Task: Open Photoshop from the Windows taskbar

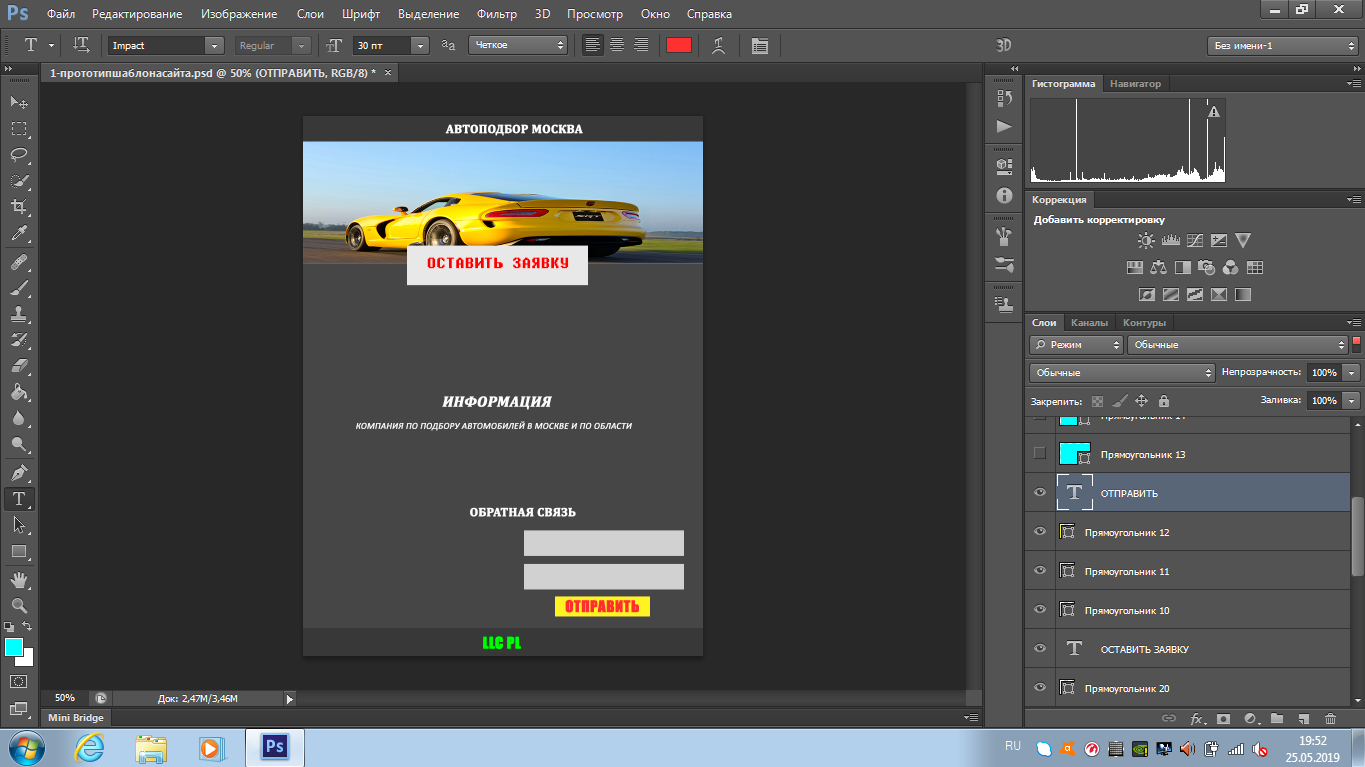Action: [274, 747]
